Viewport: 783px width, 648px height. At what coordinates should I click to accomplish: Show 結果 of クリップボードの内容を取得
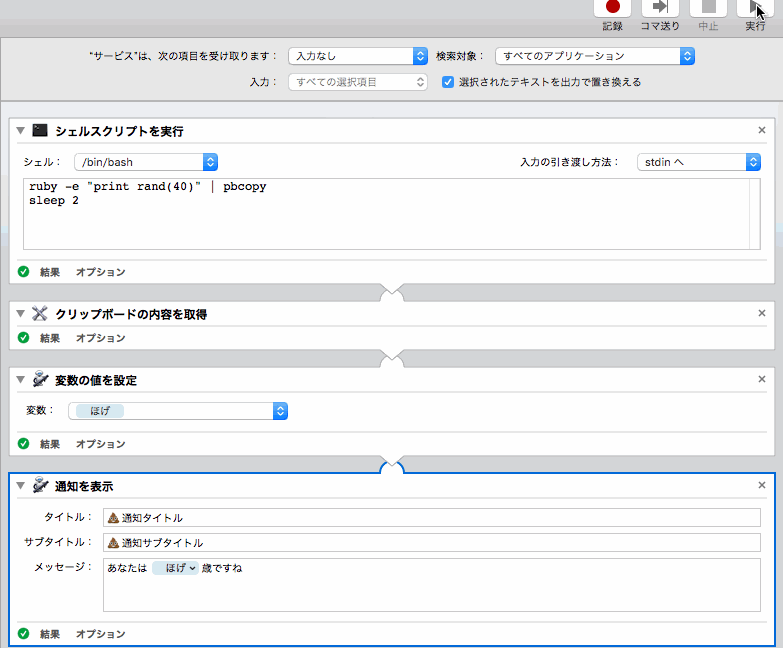click(x=50, y=338)
